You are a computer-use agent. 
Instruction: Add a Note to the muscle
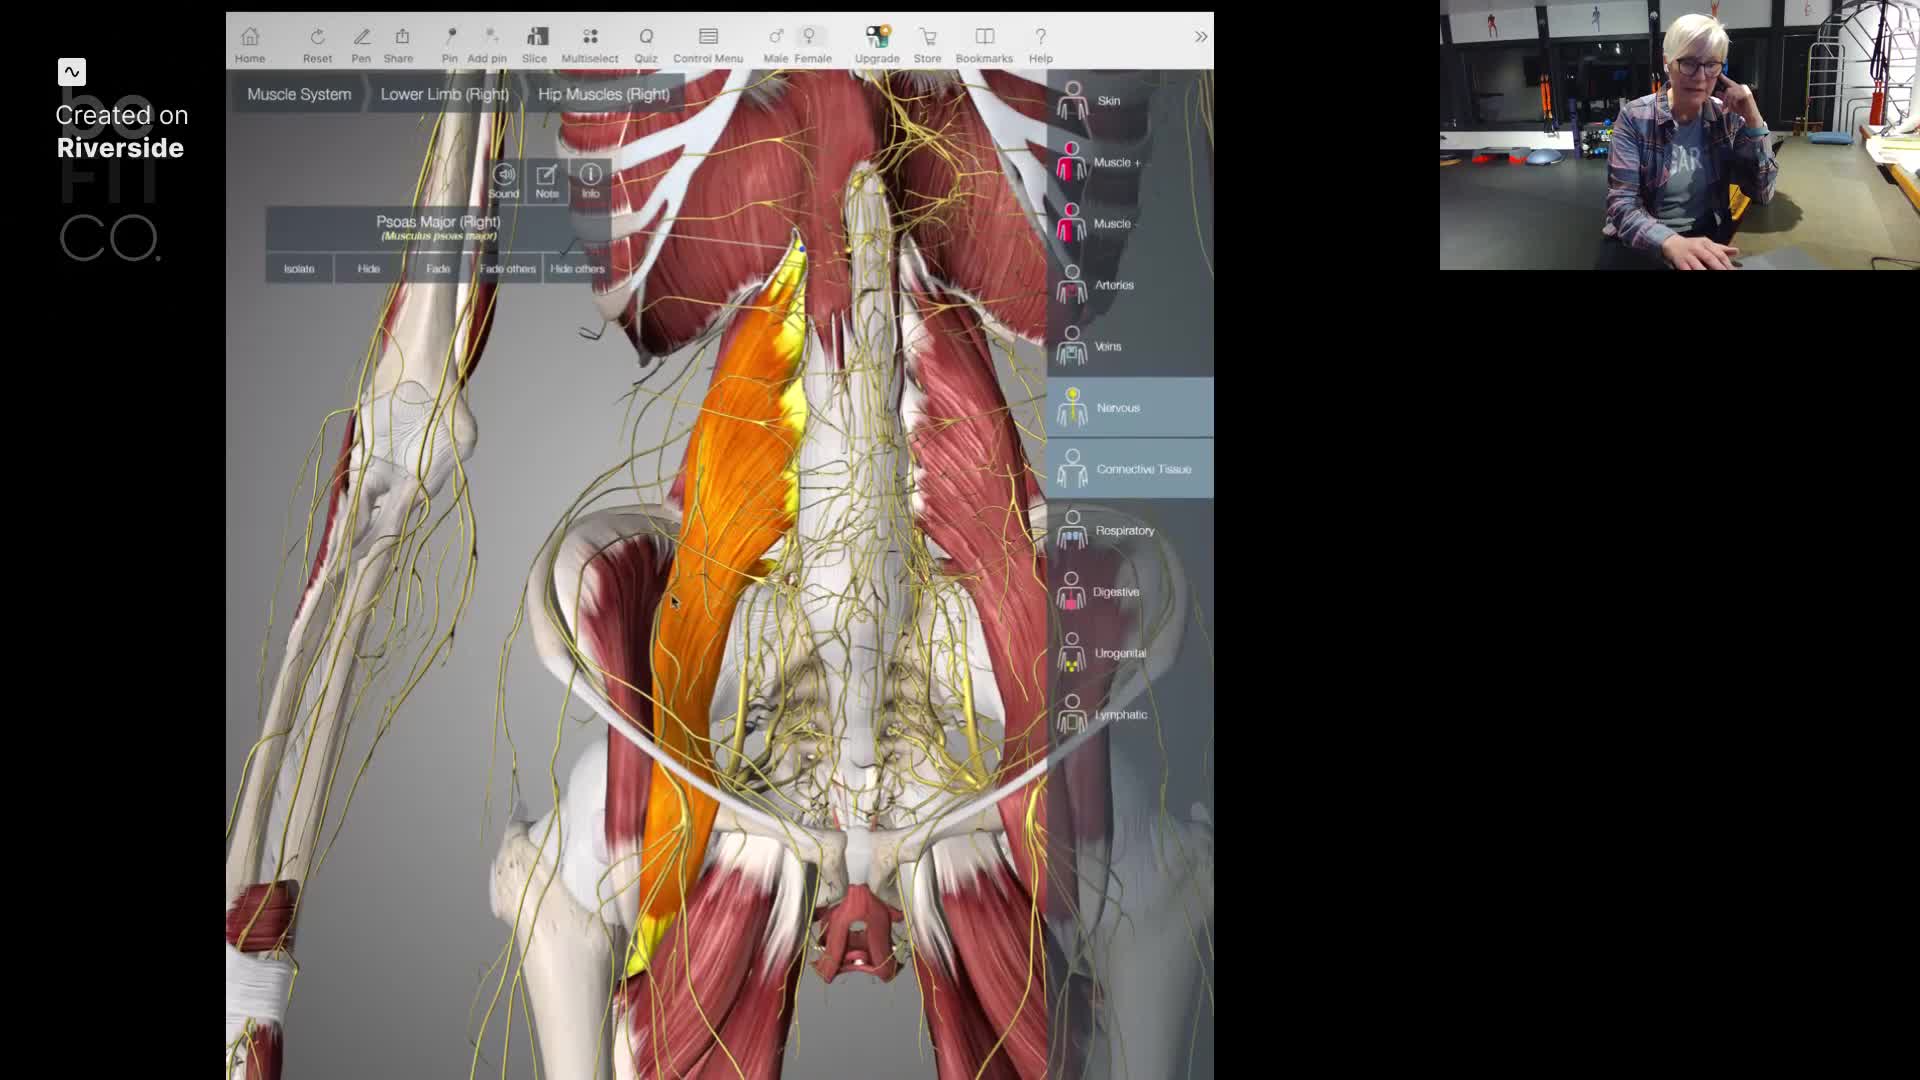coord(546,180)
